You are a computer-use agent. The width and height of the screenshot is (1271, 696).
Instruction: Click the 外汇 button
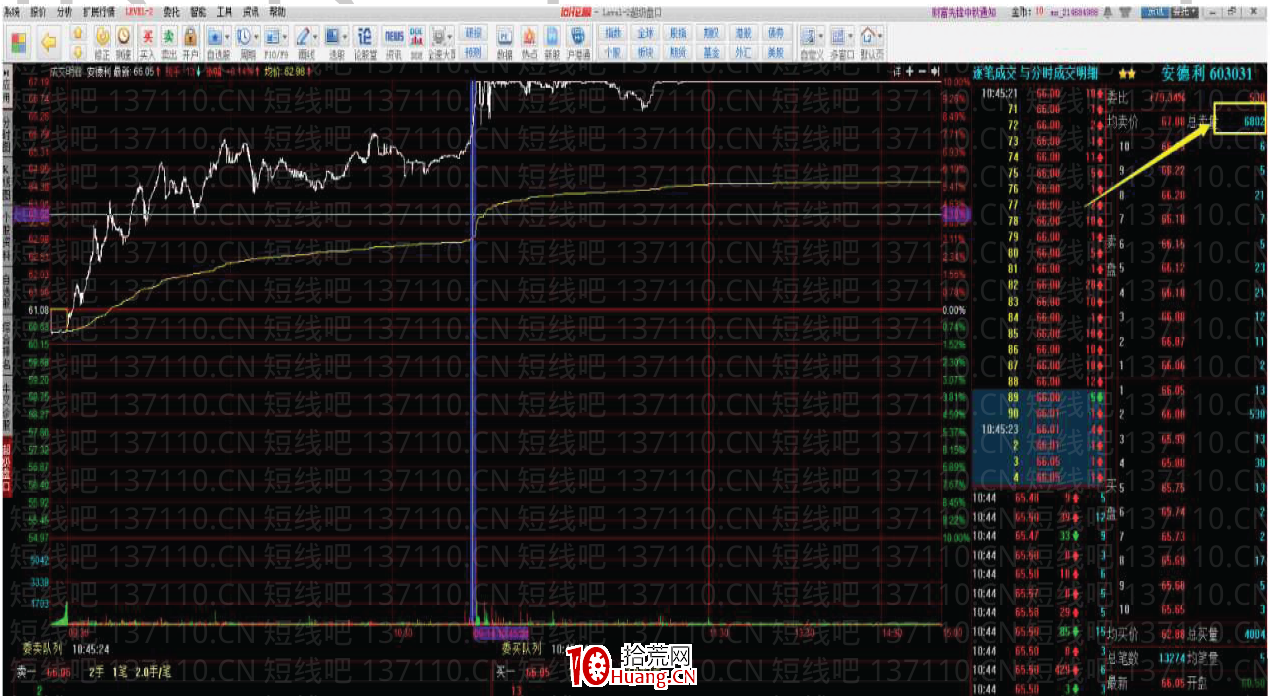(742, 51)
